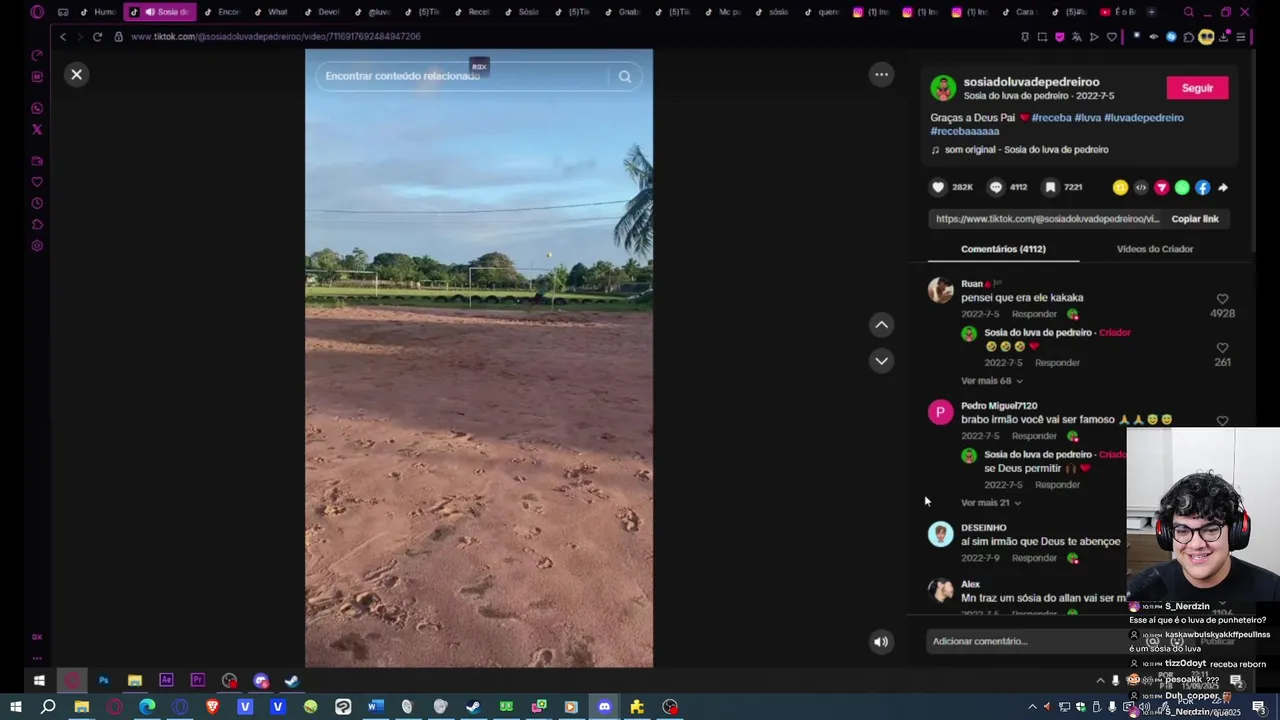Reply to Pedro Miguel7120's comment
This screenshot has height=720, width=1280.
tap(1034, 436)
